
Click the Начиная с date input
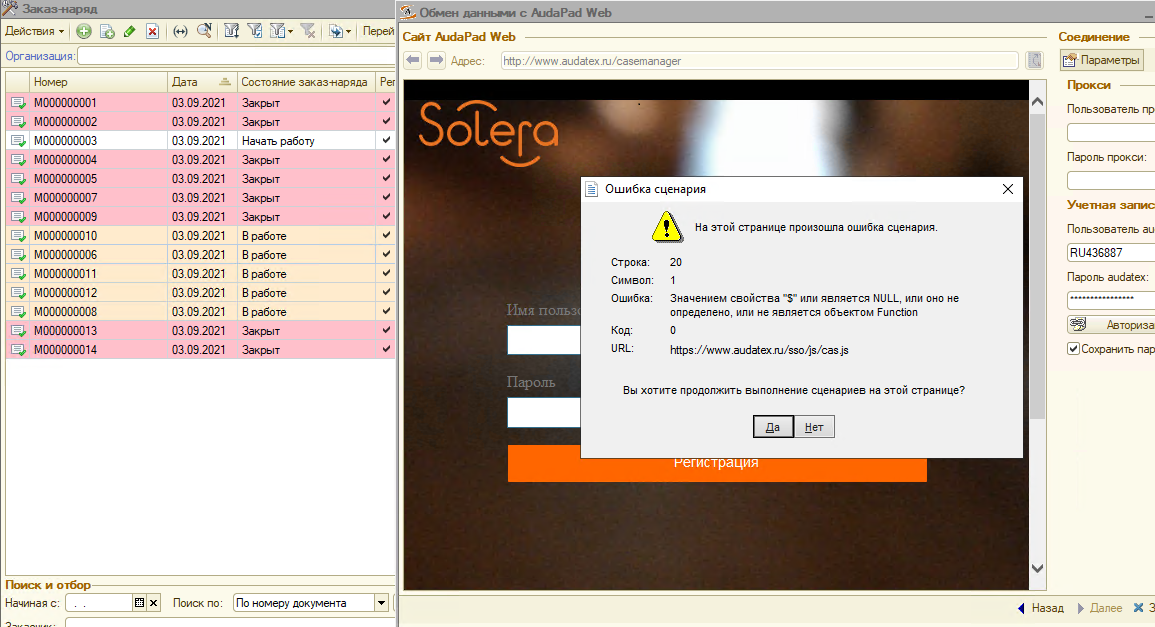coord(99,603)
